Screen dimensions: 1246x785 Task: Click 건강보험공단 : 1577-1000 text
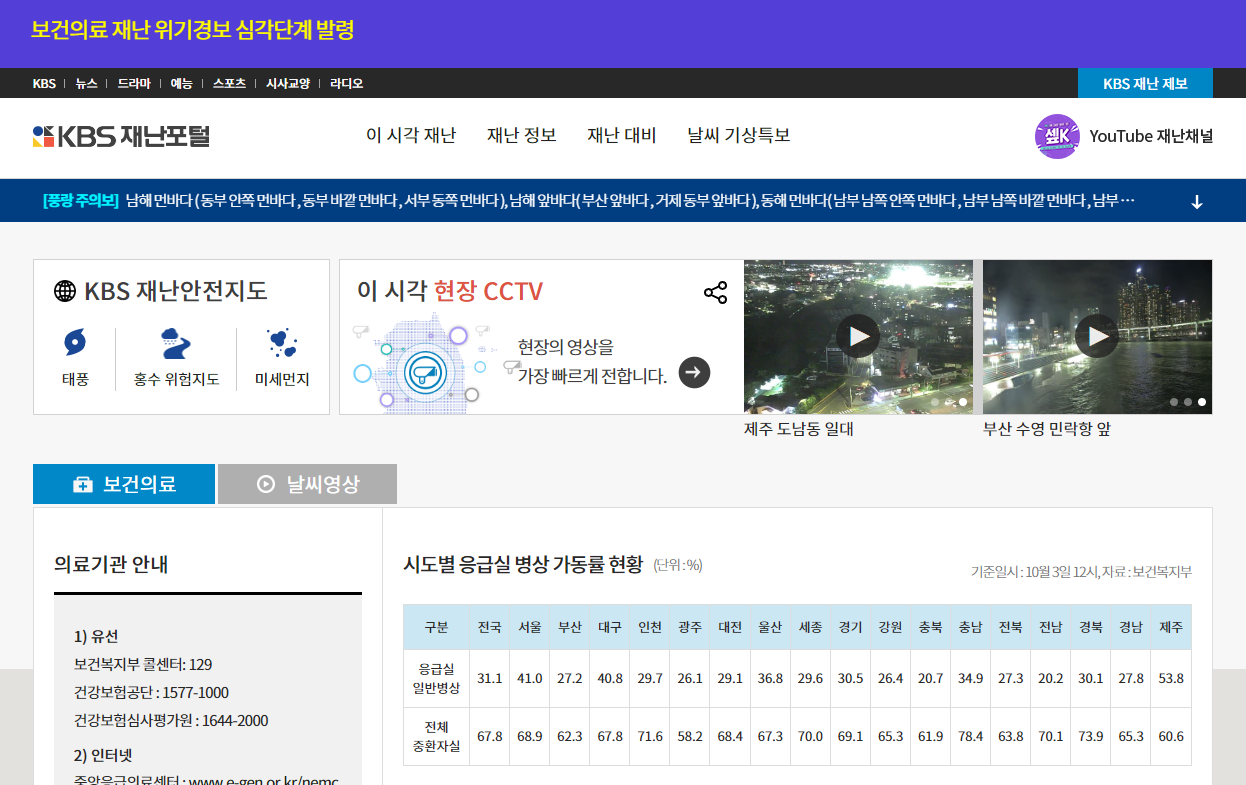point(151,692)
